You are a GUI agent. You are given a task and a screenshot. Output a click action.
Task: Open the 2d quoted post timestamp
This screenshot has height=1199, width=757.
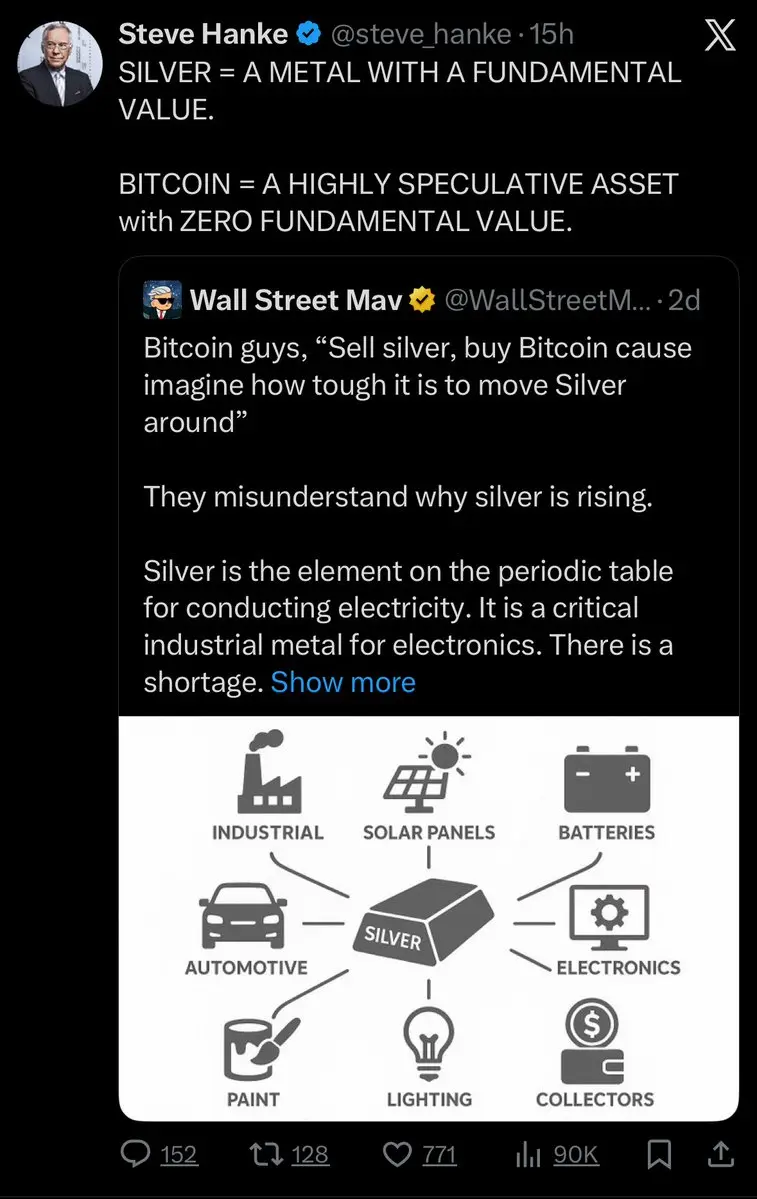684,299
